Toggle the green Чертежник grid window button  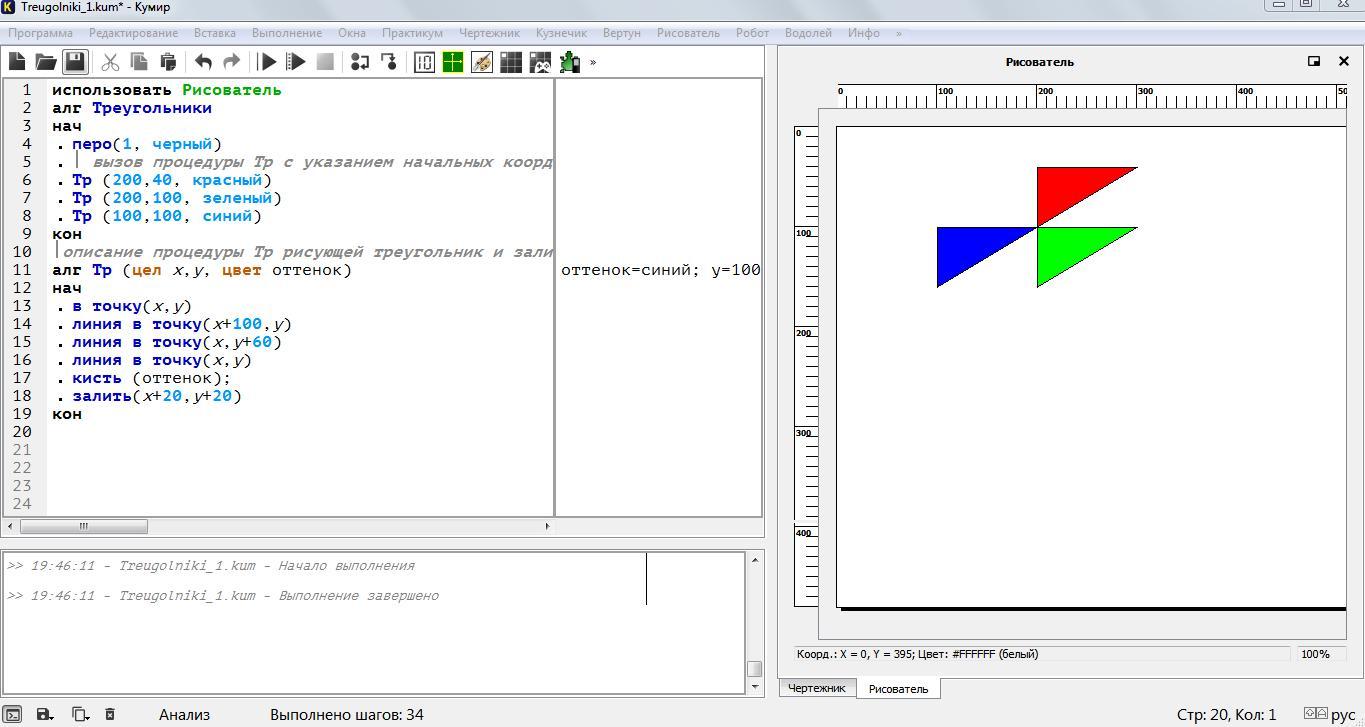(453, 62)
